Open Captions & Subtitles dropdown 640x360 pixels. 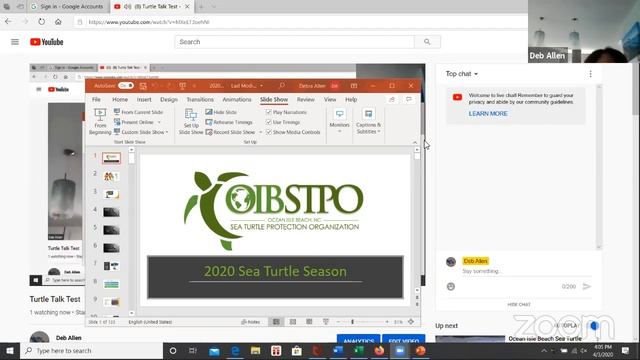[x=368, y=121]
